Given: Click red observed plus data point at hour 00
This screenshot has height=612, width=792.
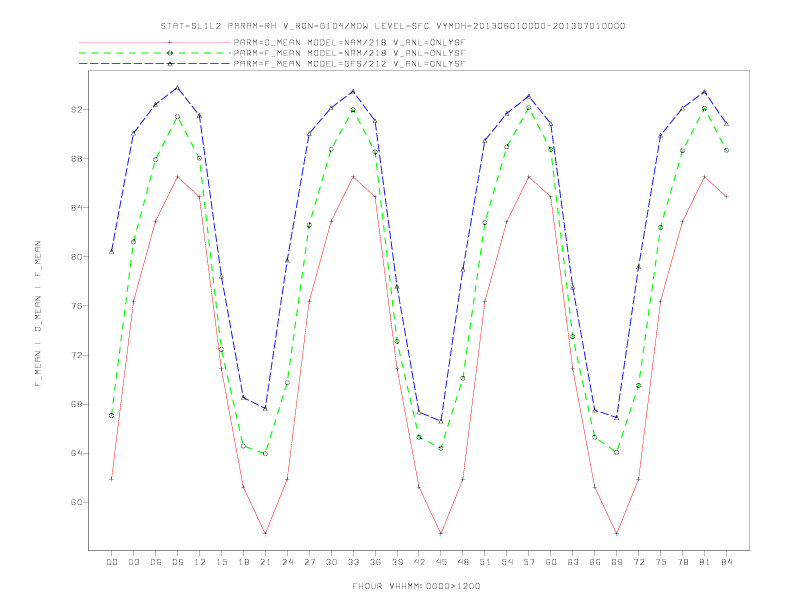Looking at the screenshot, I should (x=112, y=479).
